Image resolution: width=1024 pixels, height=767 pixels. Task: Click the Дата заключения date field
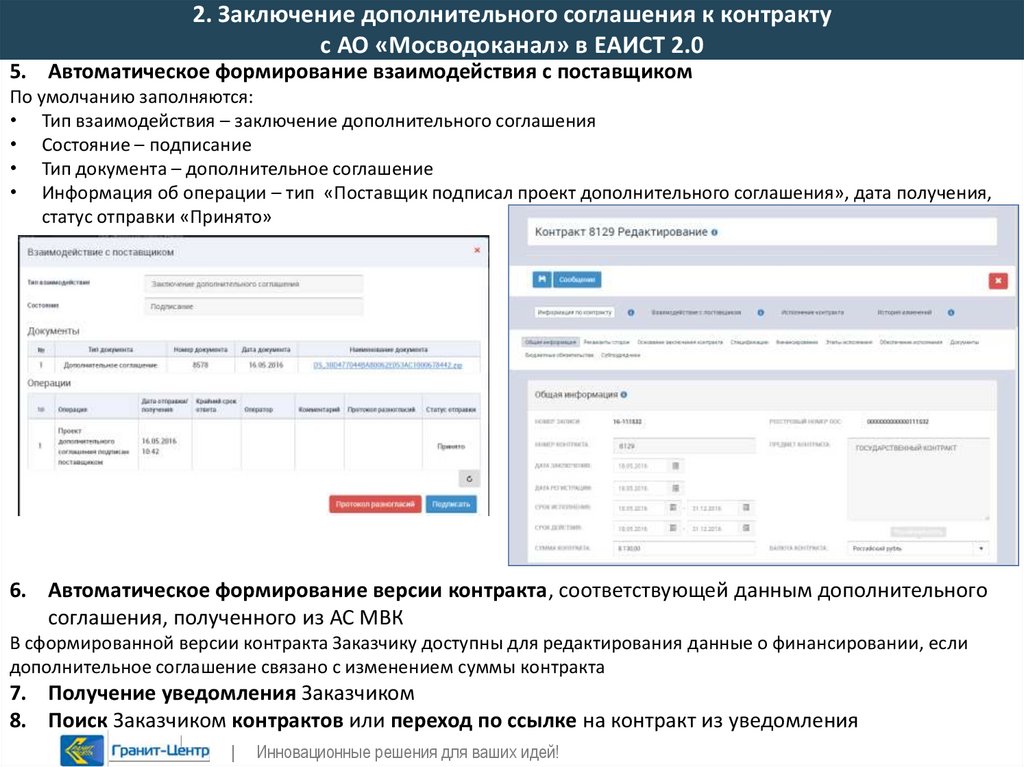[641, 466]
